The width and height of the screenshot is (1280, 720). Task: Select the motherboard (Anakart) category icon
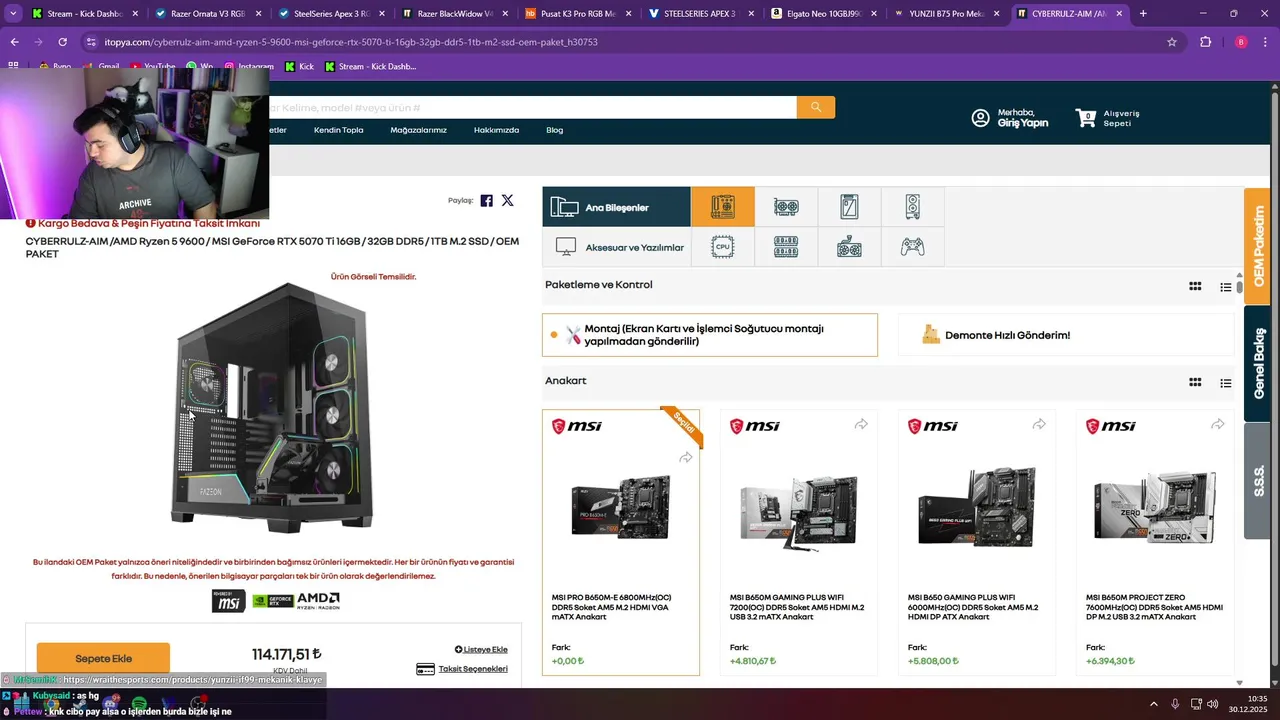click(722, 207)
